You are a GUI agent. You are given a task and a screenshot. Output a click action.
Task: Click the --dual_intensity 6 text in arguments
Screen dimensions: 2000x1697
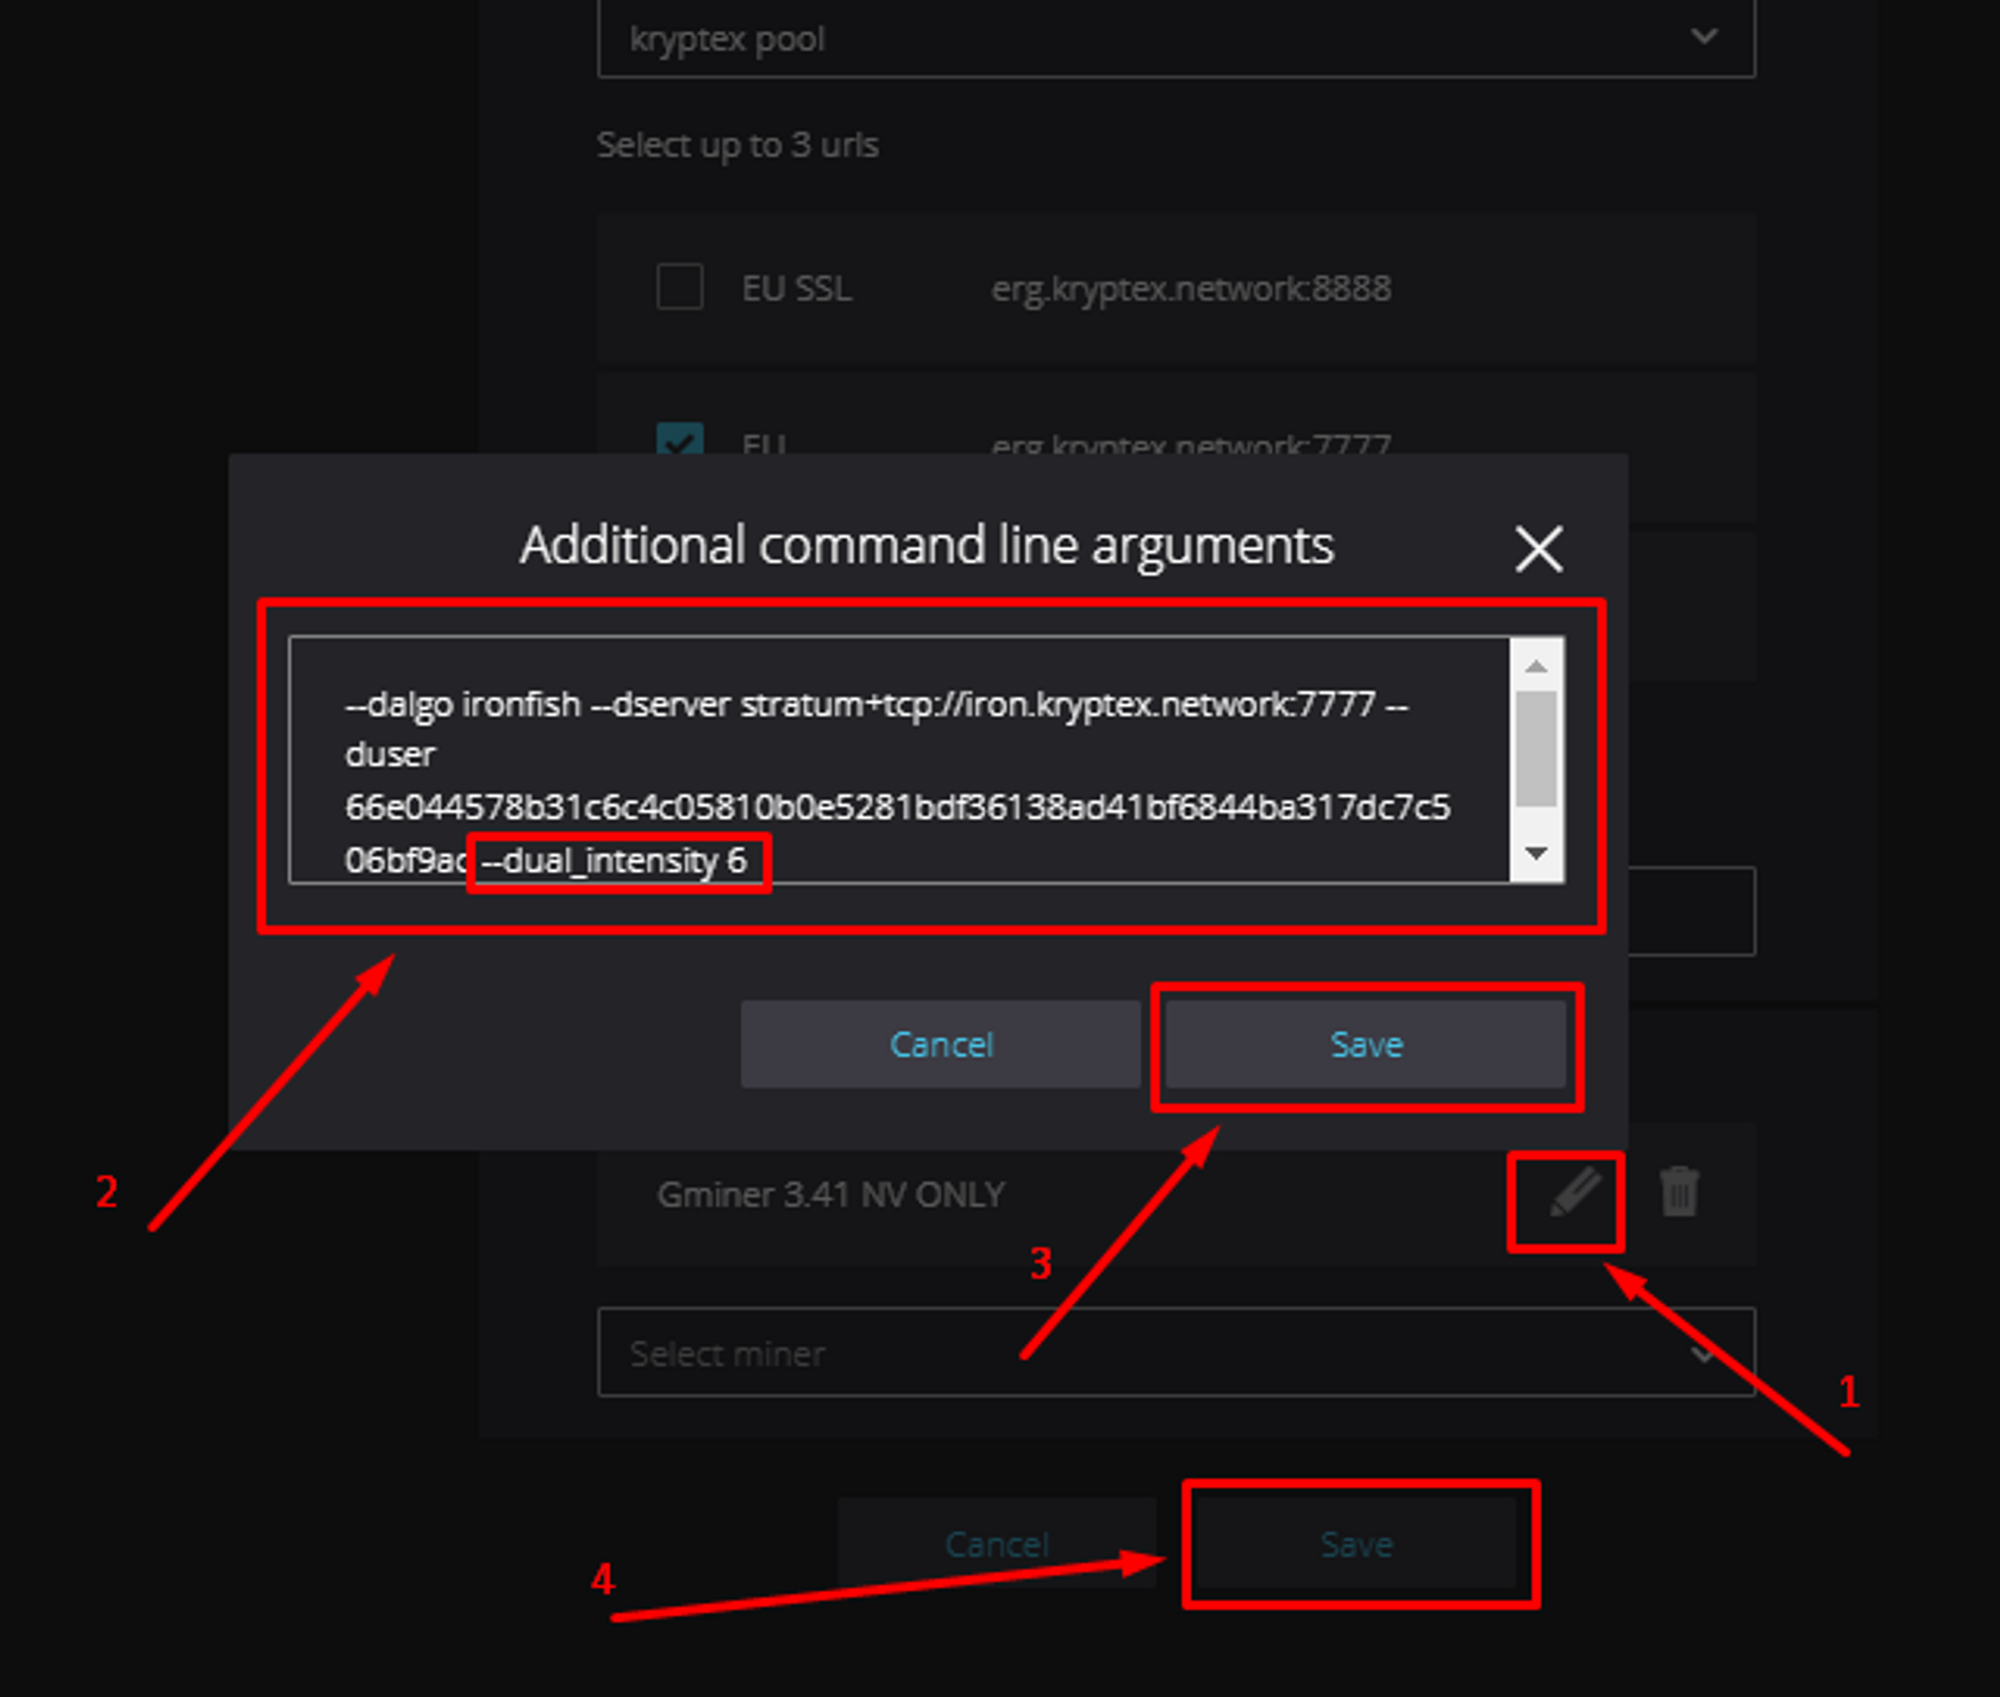[x=615, y=860]
